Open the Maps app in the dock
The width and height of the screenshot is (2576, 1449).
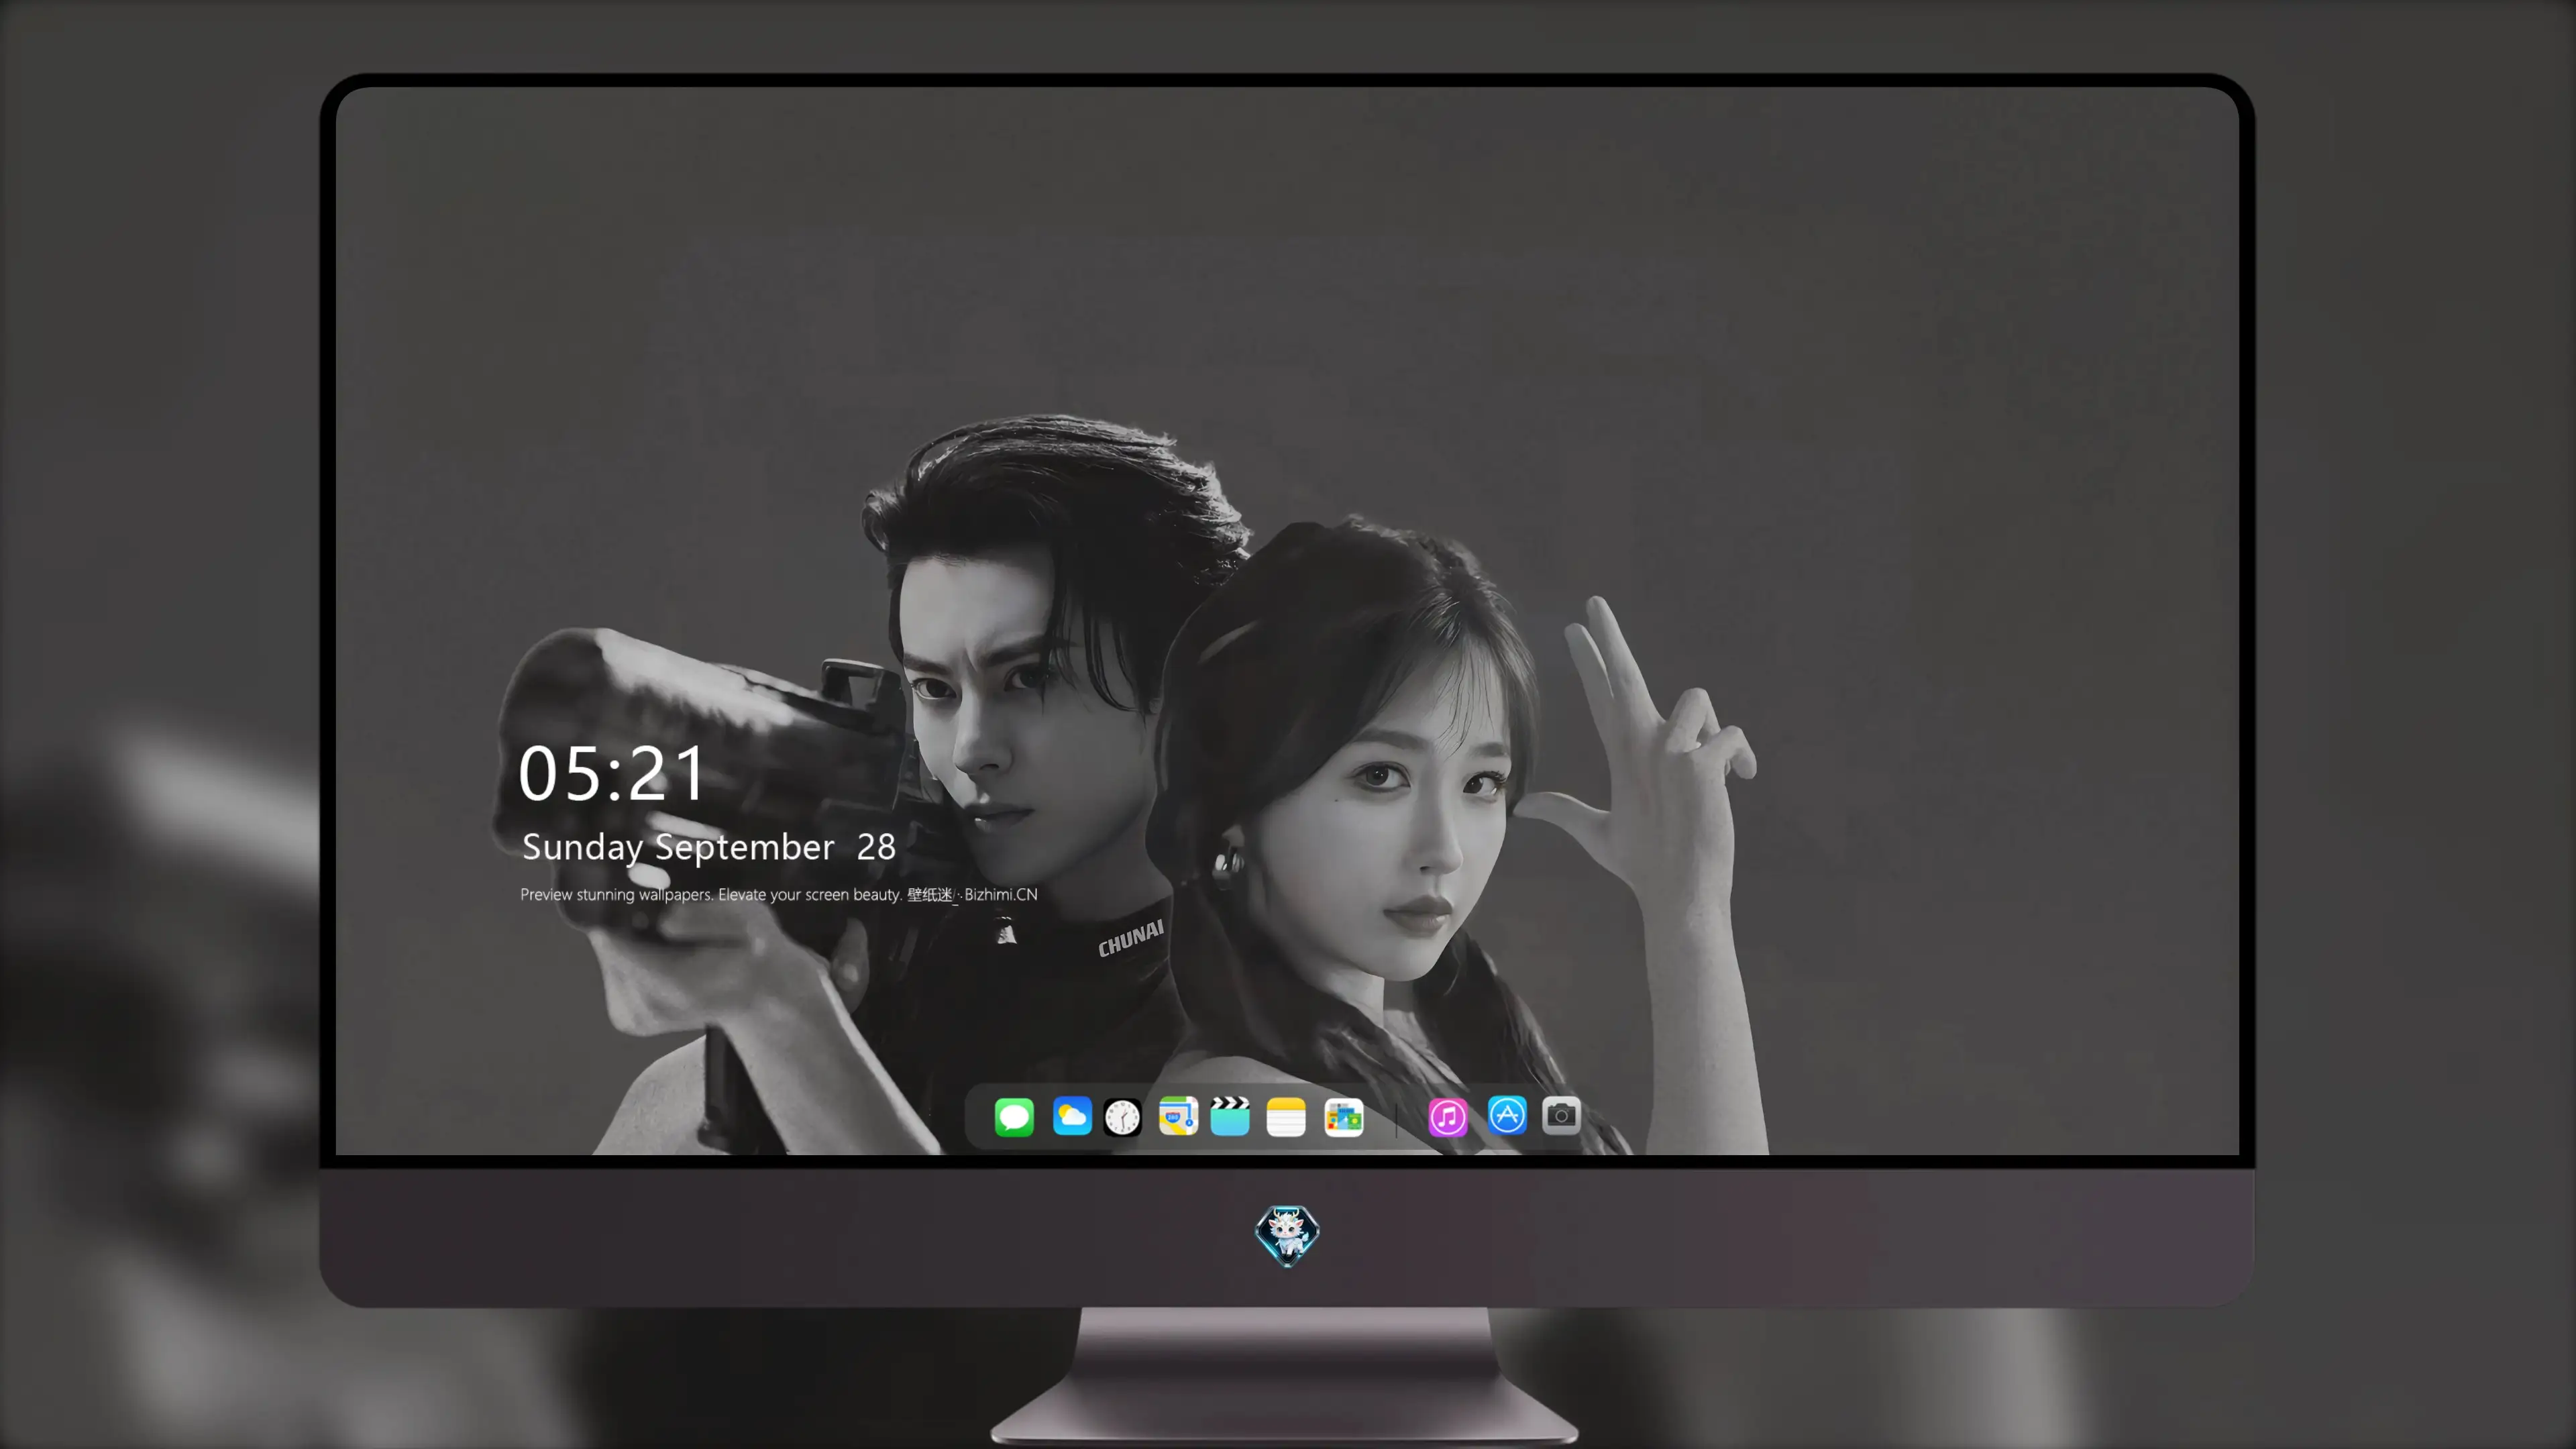point(1178,1116)
